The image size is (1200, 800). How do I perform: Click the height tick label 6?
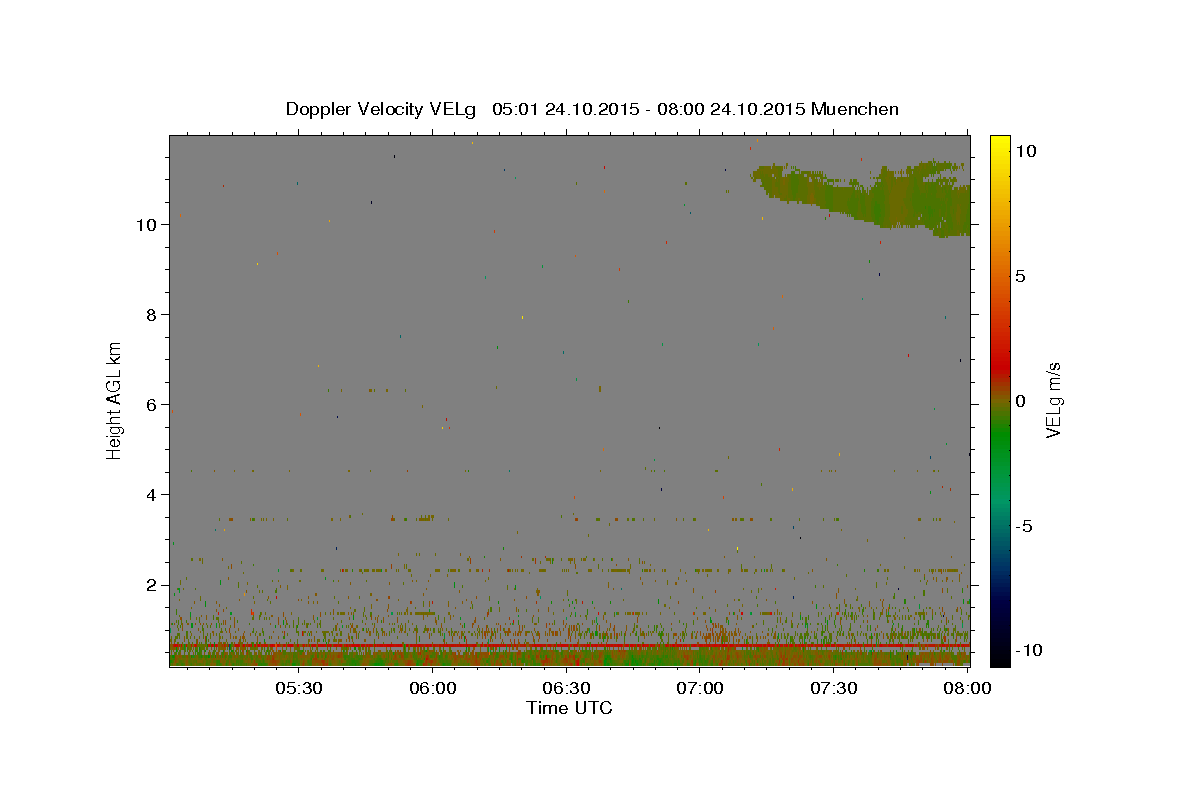click(x=152, y=405)
